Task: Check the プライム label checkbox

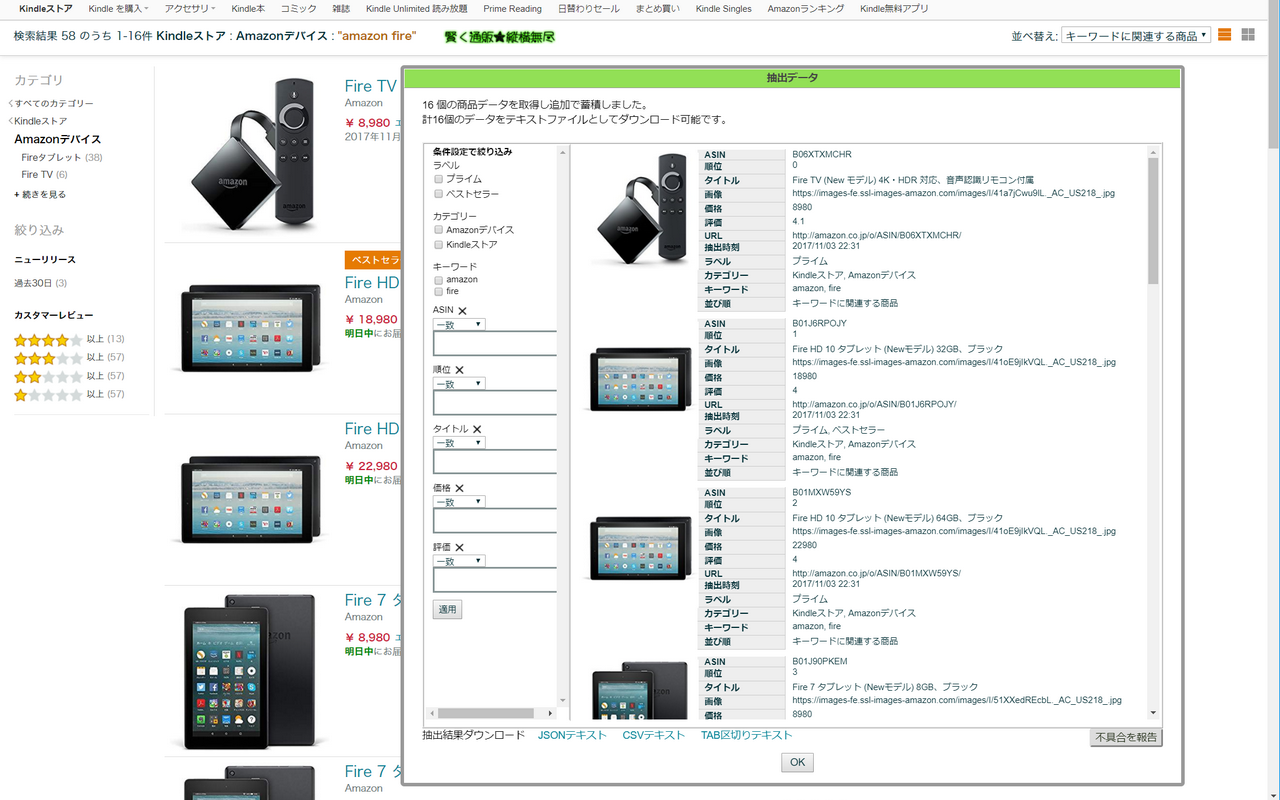Action: (x=439, y=179)
